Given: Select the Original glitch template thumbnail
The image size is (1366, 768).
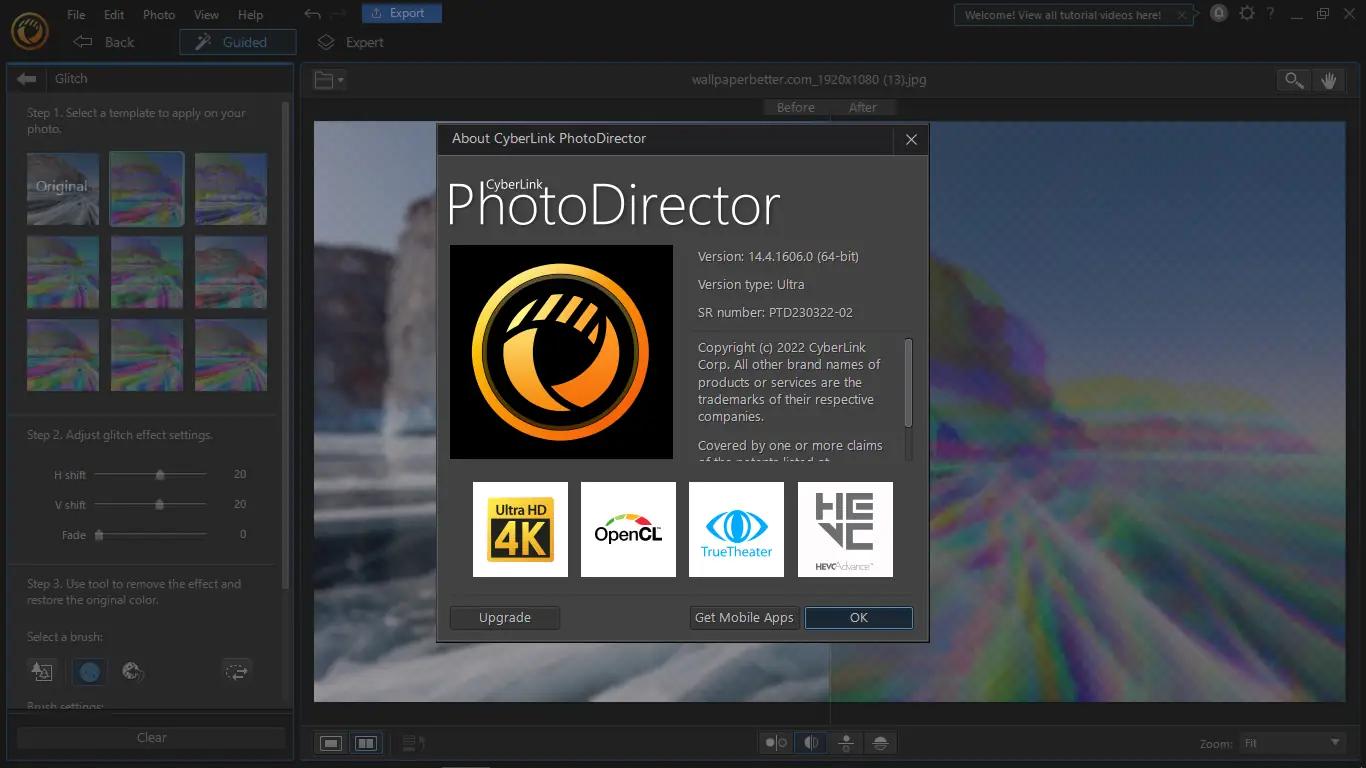Looking at the screenshot, I should tap(63, 188).
